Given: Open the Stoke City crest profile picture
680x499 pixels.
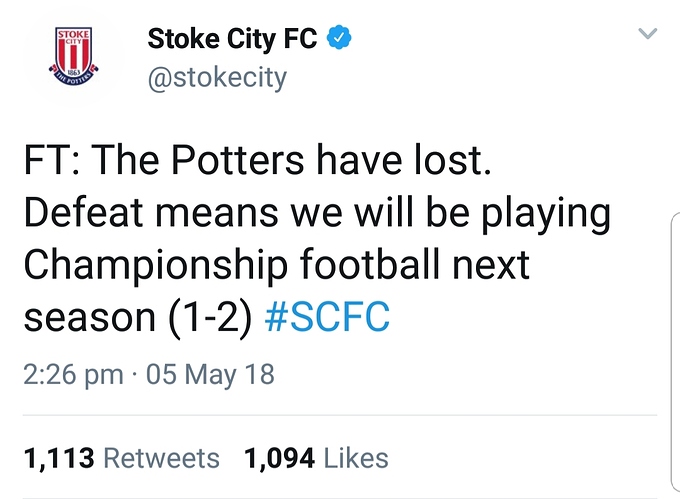Looking at the screenshot, I should tap(73, 56).
